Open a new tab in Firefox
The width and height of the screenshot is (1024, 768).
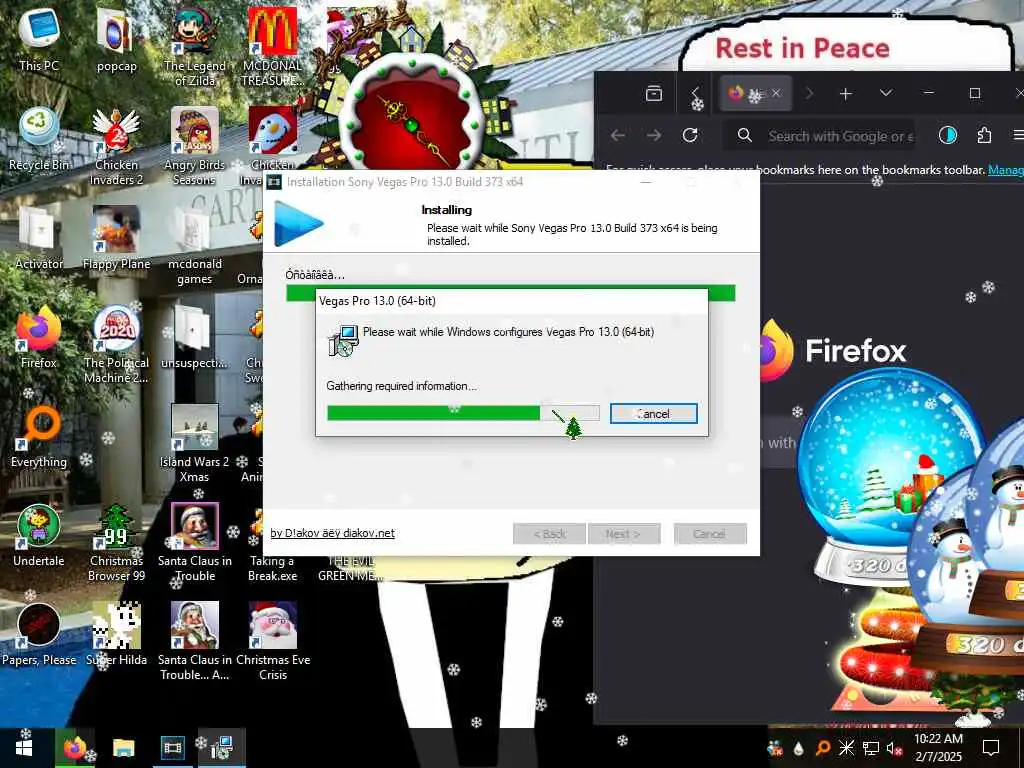846,93
